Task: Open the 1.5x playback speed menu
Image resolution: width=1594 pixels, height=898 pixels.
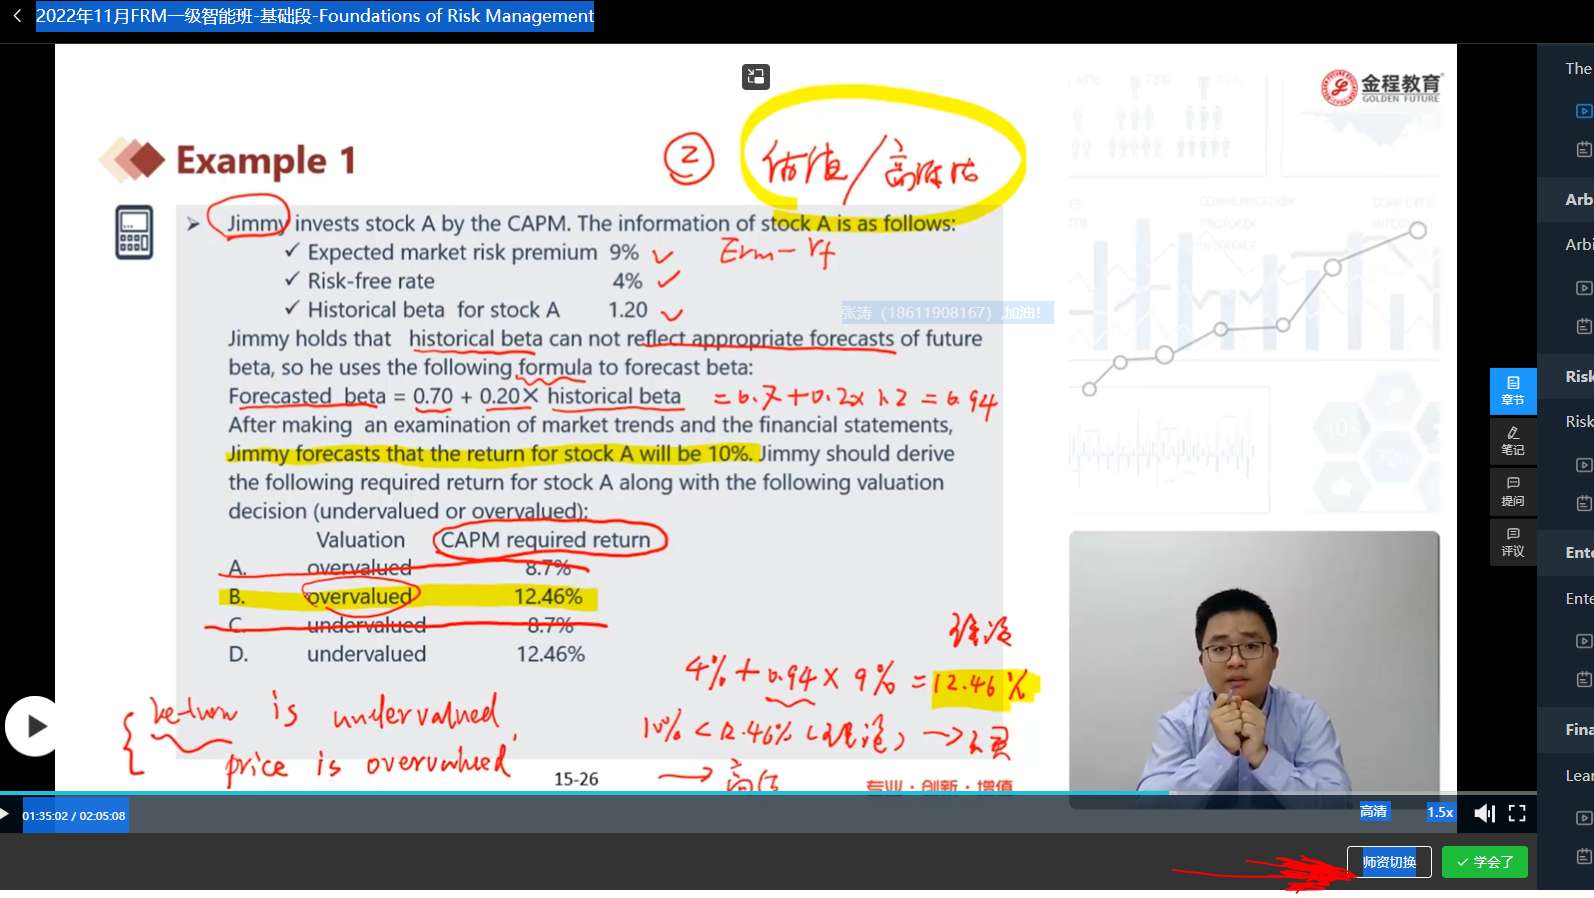Action: [x=1440, y=812]
